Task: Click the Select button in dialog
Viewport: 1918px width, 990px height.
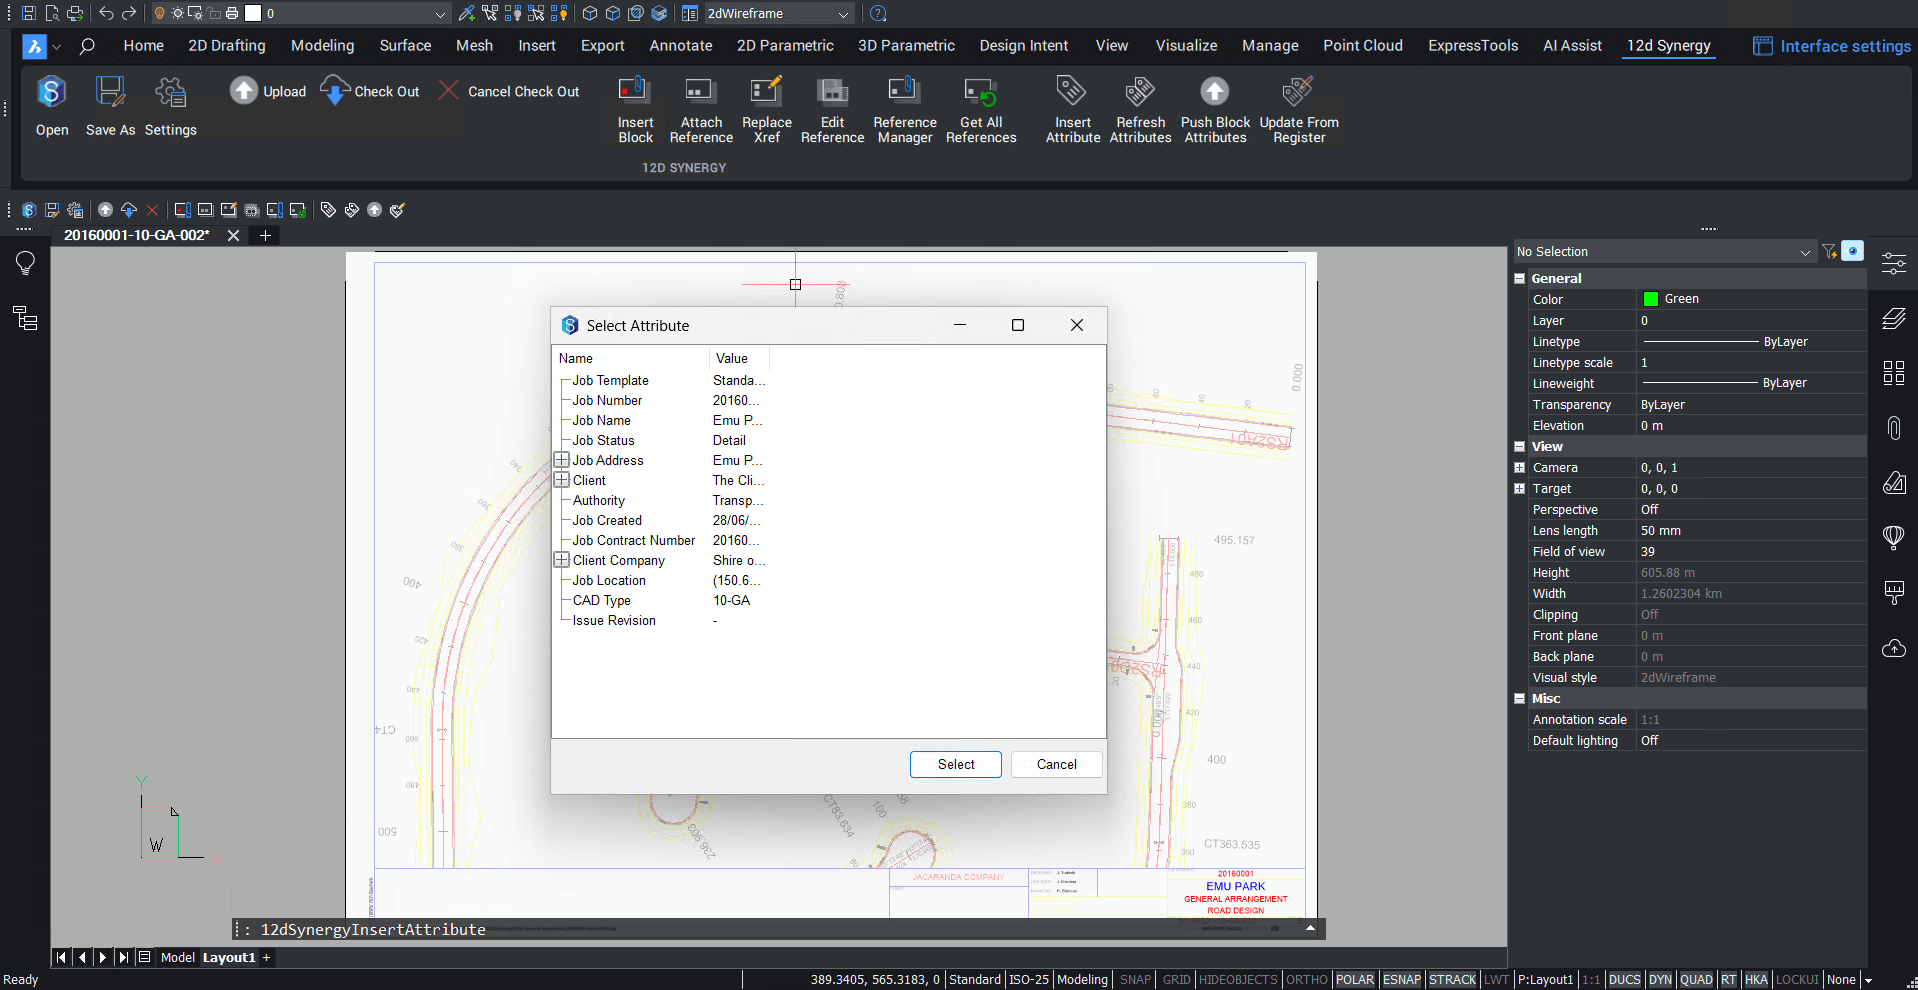Action: click(956, 764)
